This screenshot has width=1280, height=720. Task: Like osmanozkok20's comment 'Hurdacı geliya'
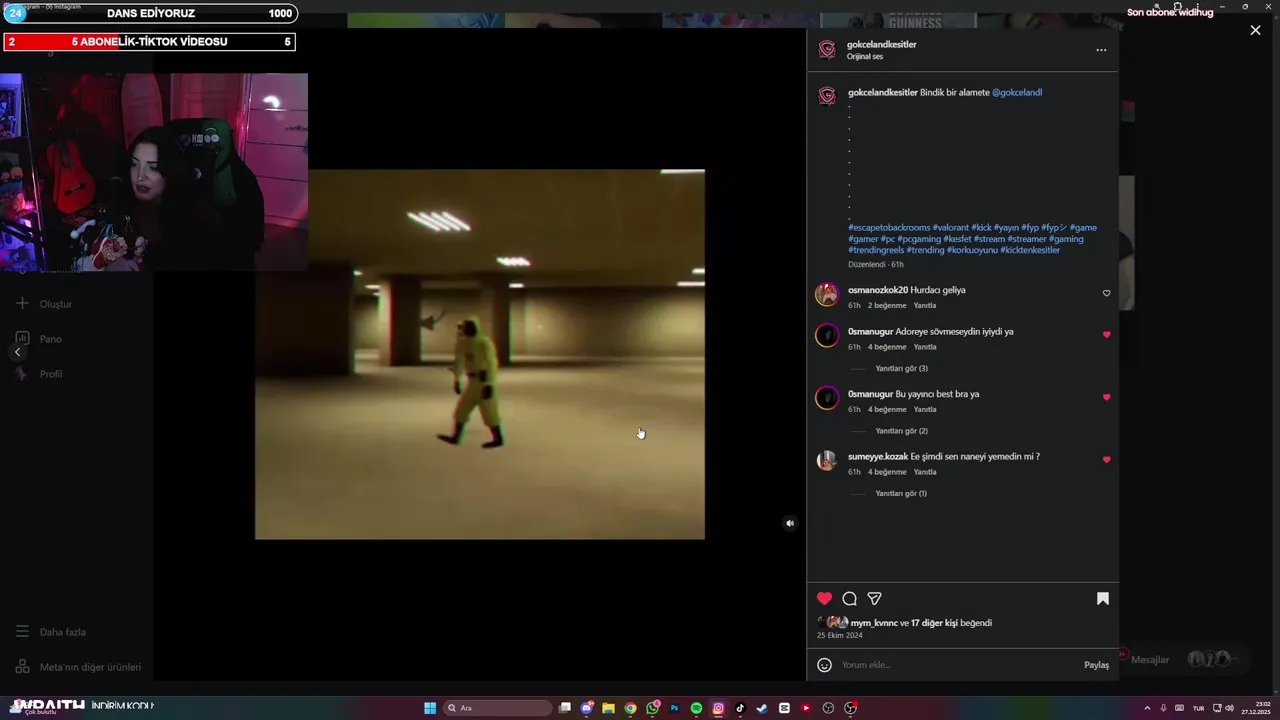coord(1106,293)
